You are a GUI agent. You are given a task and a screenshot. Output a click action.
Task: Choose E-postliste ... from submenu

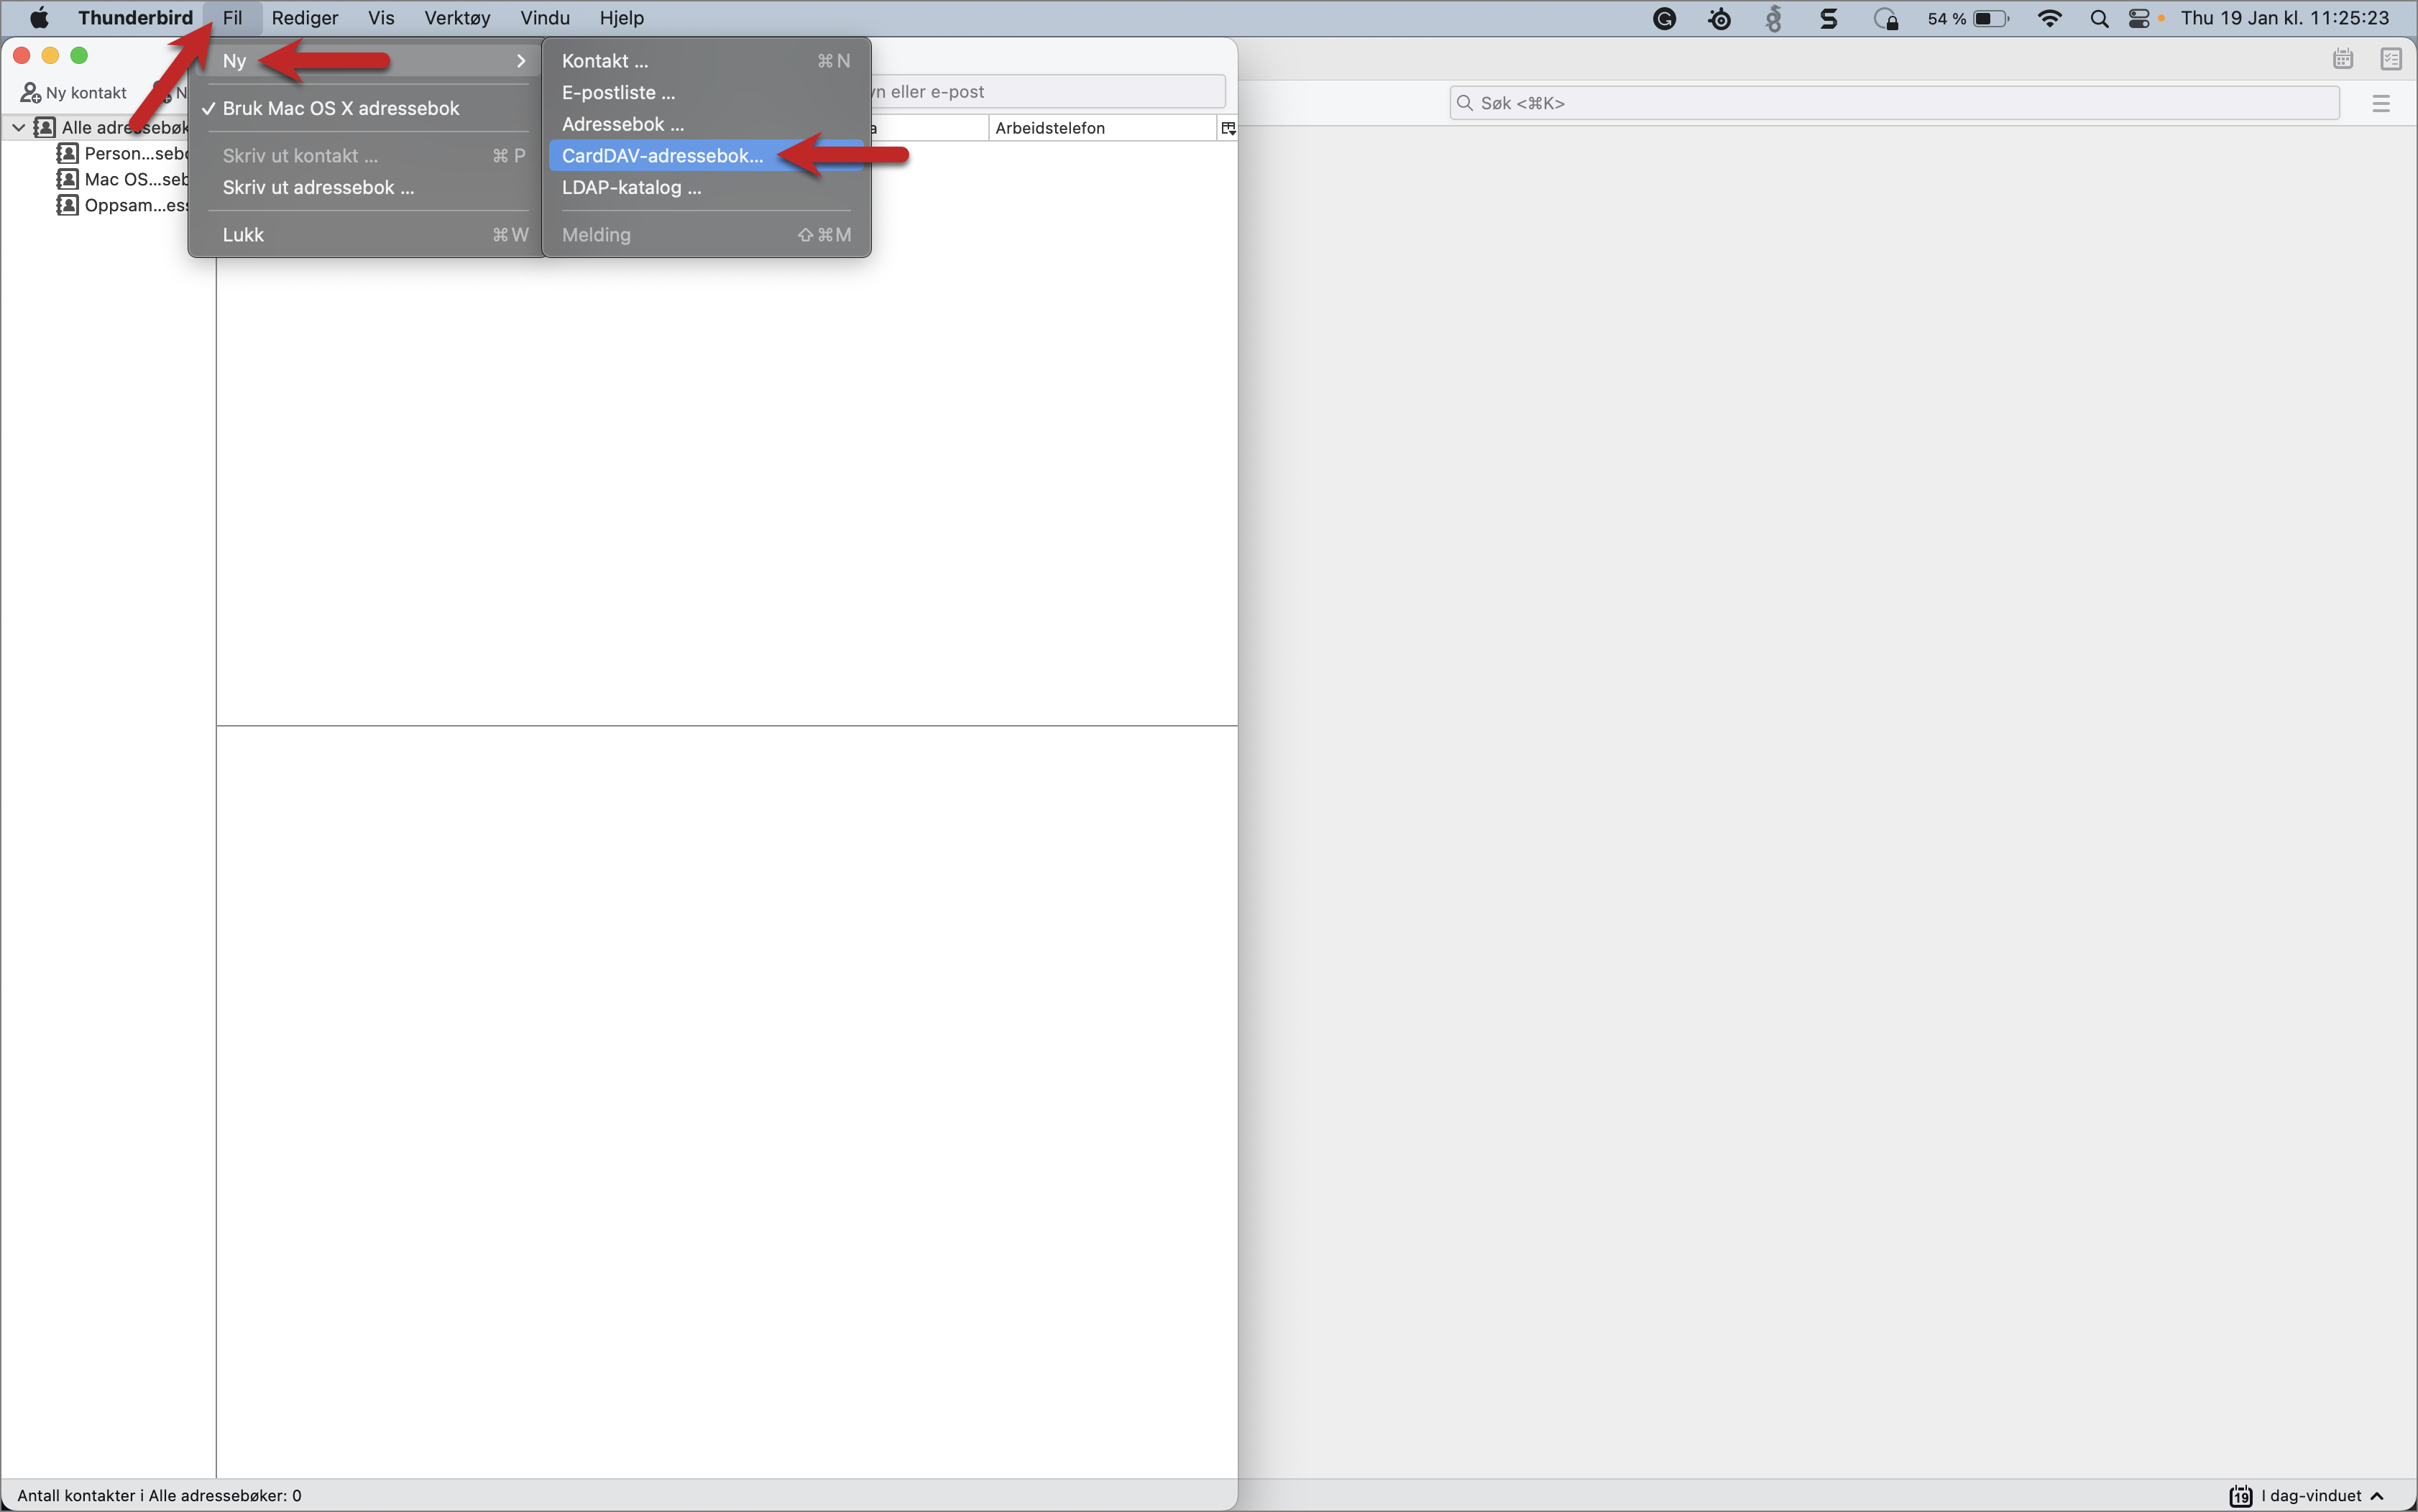tap(706, 92)
